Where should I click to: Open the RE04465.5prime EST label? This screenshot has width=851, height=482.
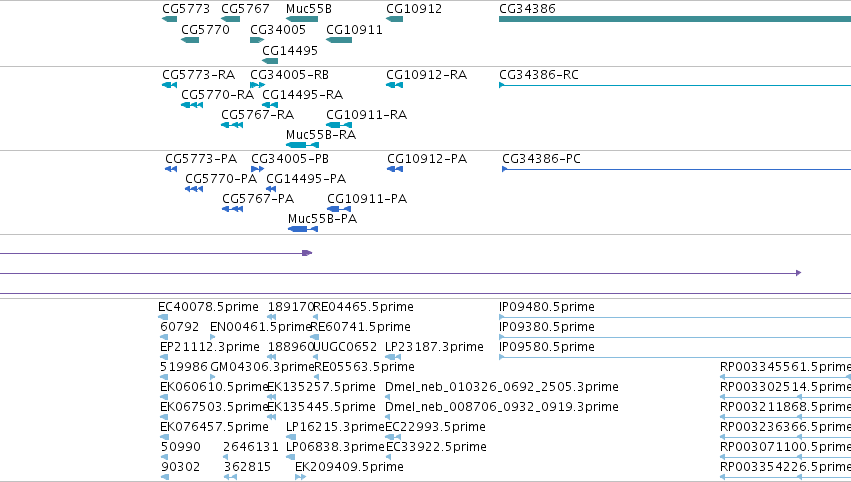tap(363, 307)
